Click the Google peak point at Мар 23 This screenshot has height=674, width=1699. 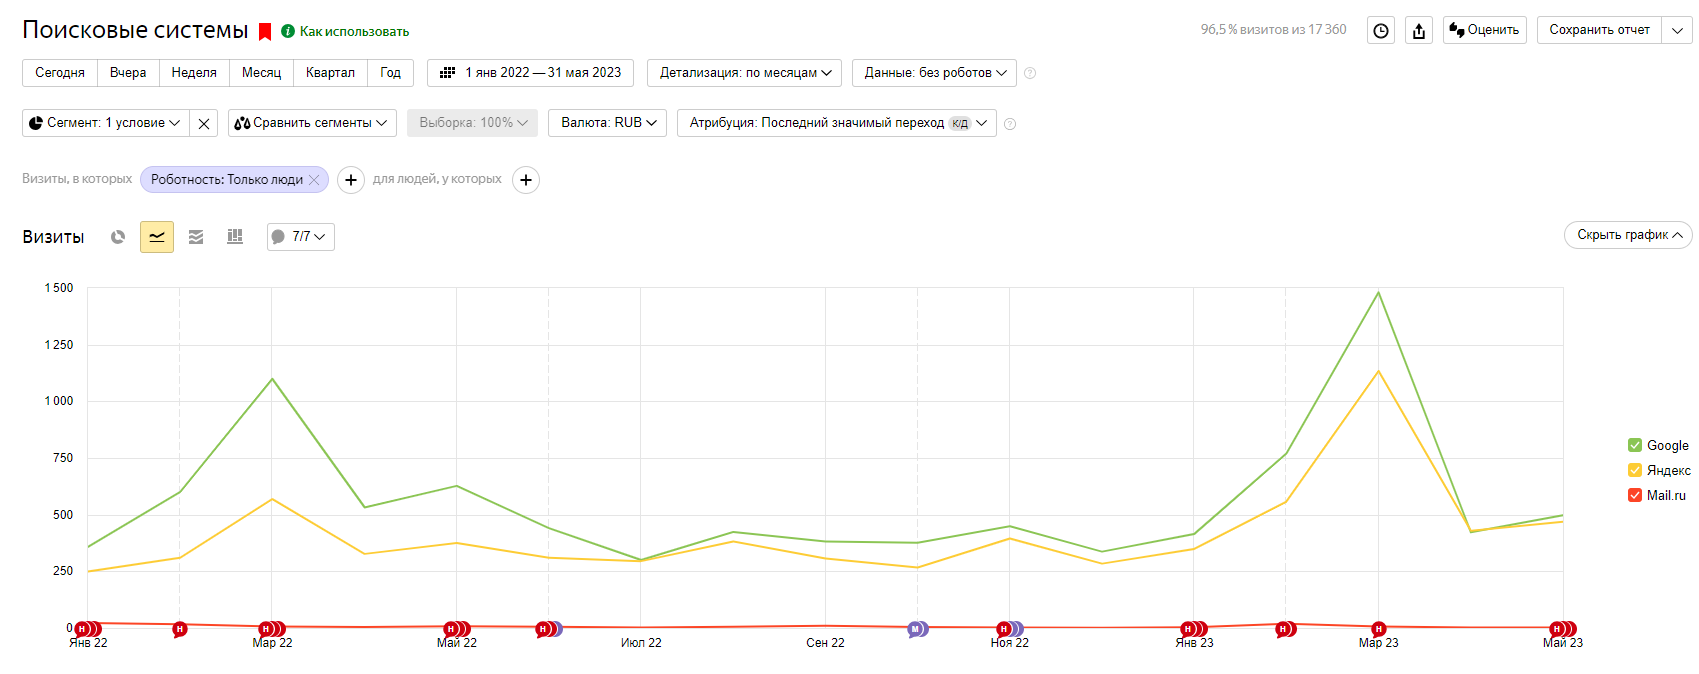click(x=1379, y=292)
